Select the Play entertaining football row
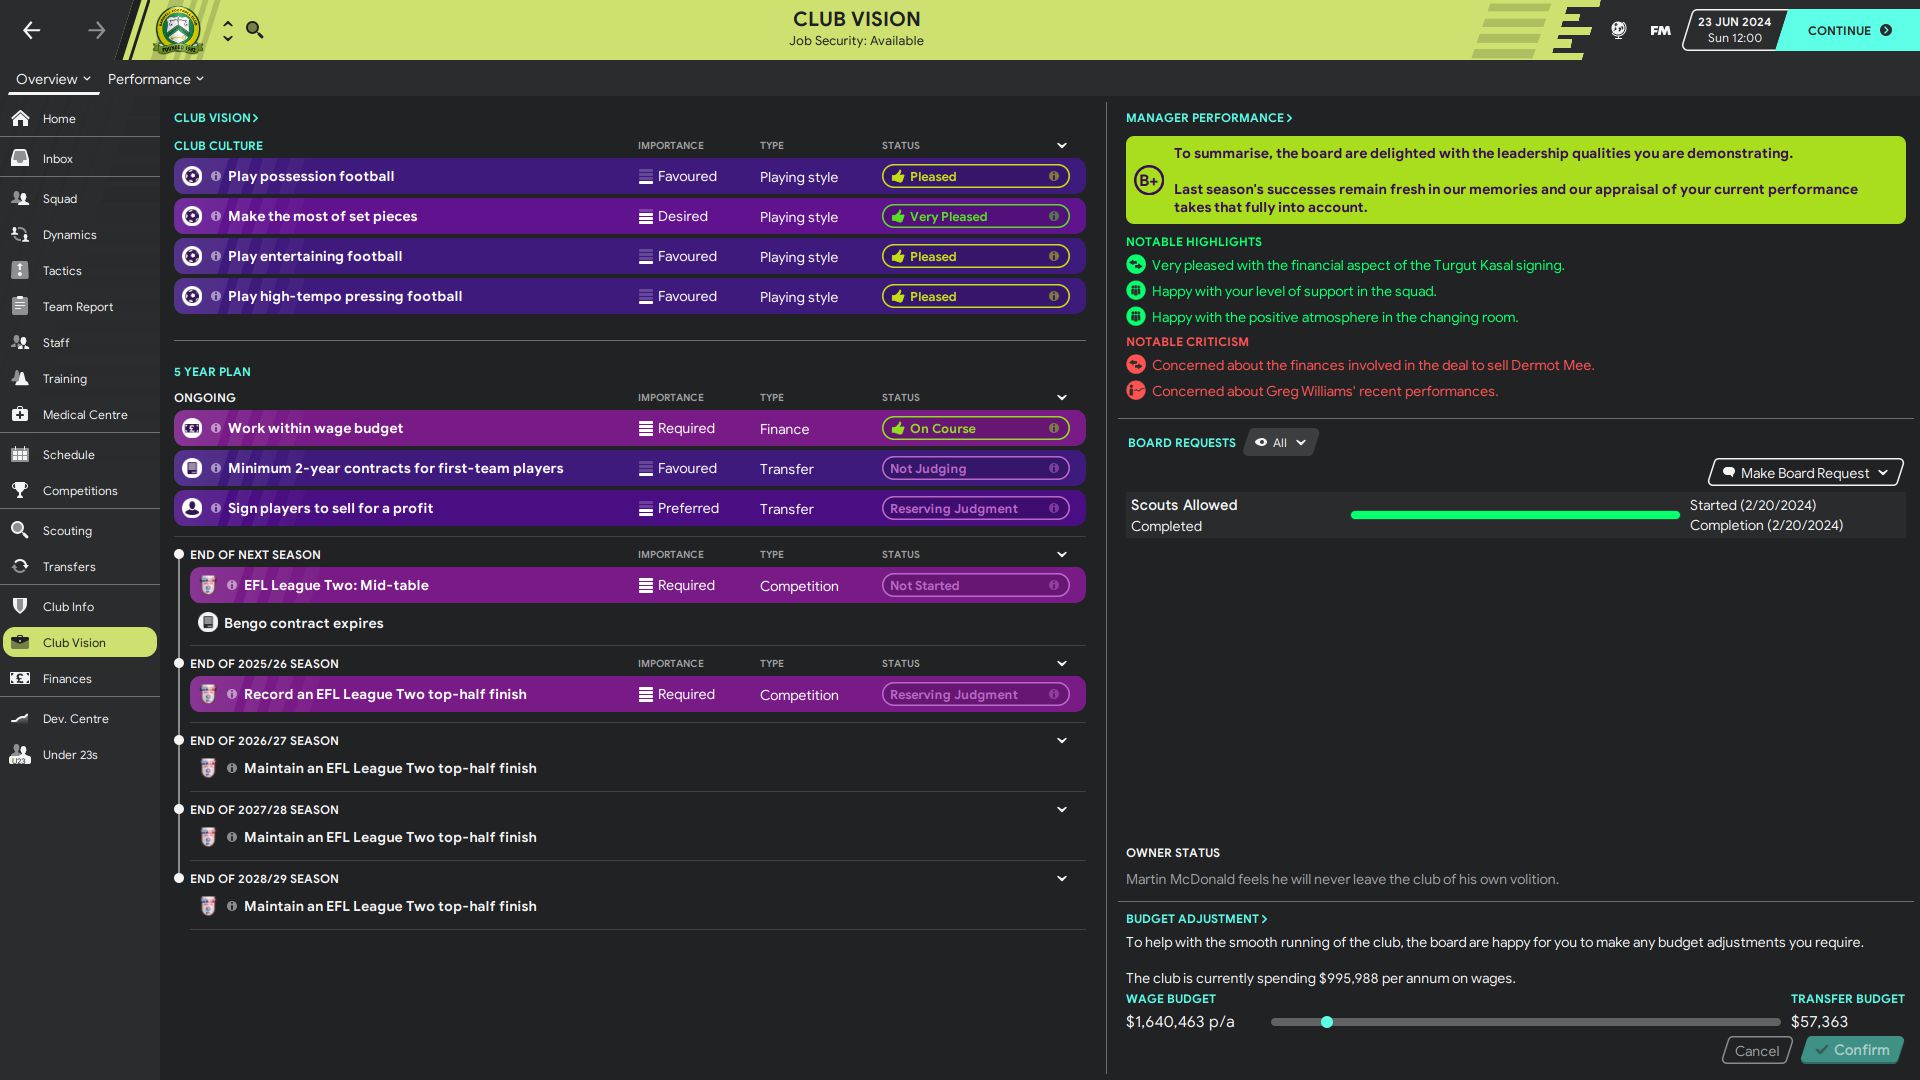The image size is (1920, 1080). point(630,256)
